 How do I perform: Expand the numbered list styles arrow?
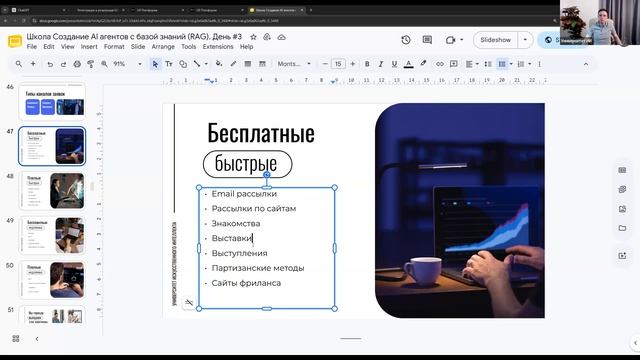click(530, 64)
